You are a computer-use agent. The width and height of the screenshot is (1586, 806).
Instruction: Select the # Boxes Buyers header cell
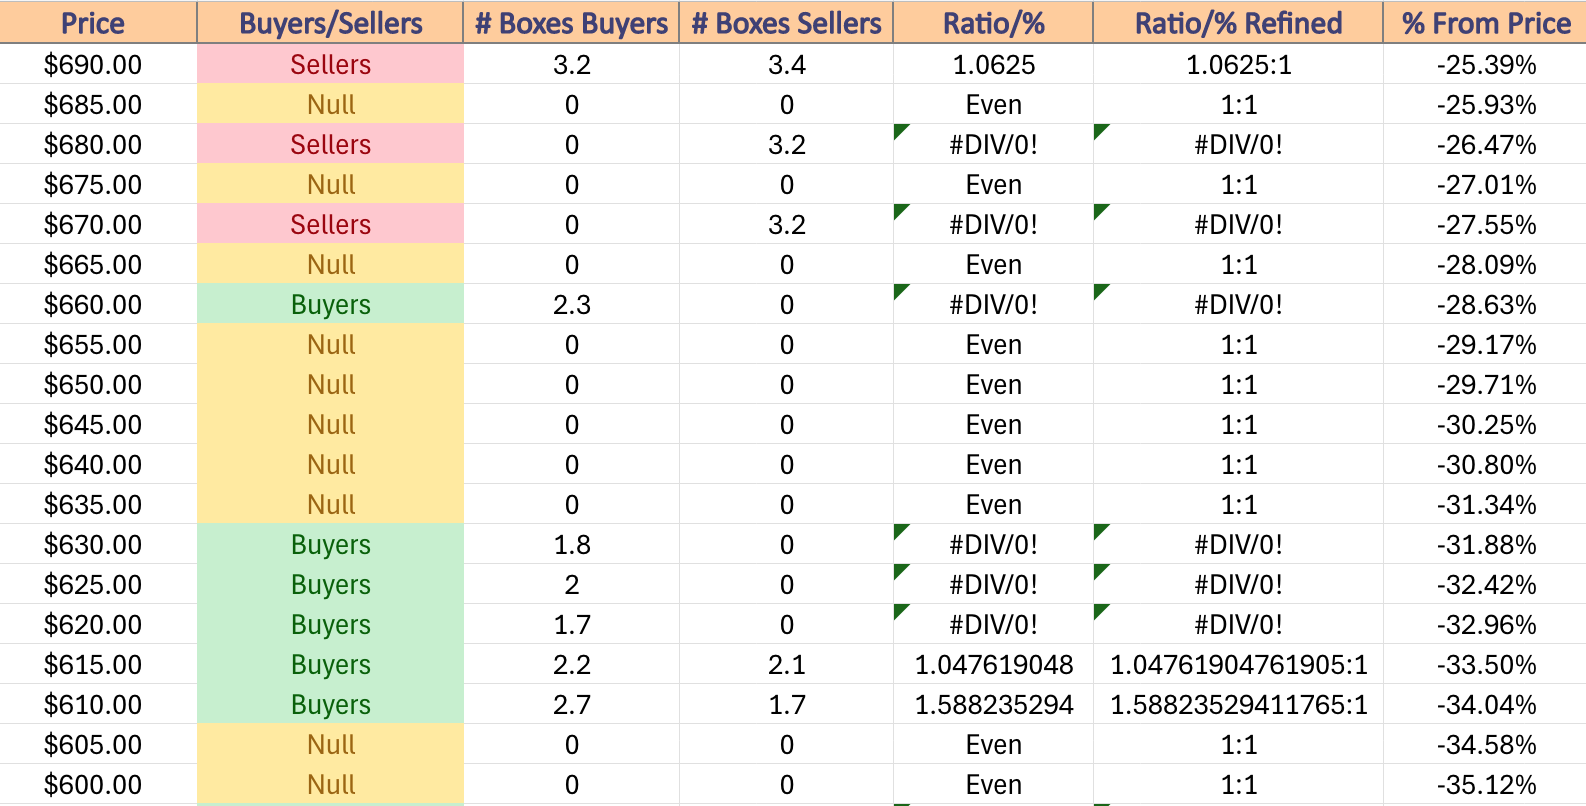(x=571, y=22)
